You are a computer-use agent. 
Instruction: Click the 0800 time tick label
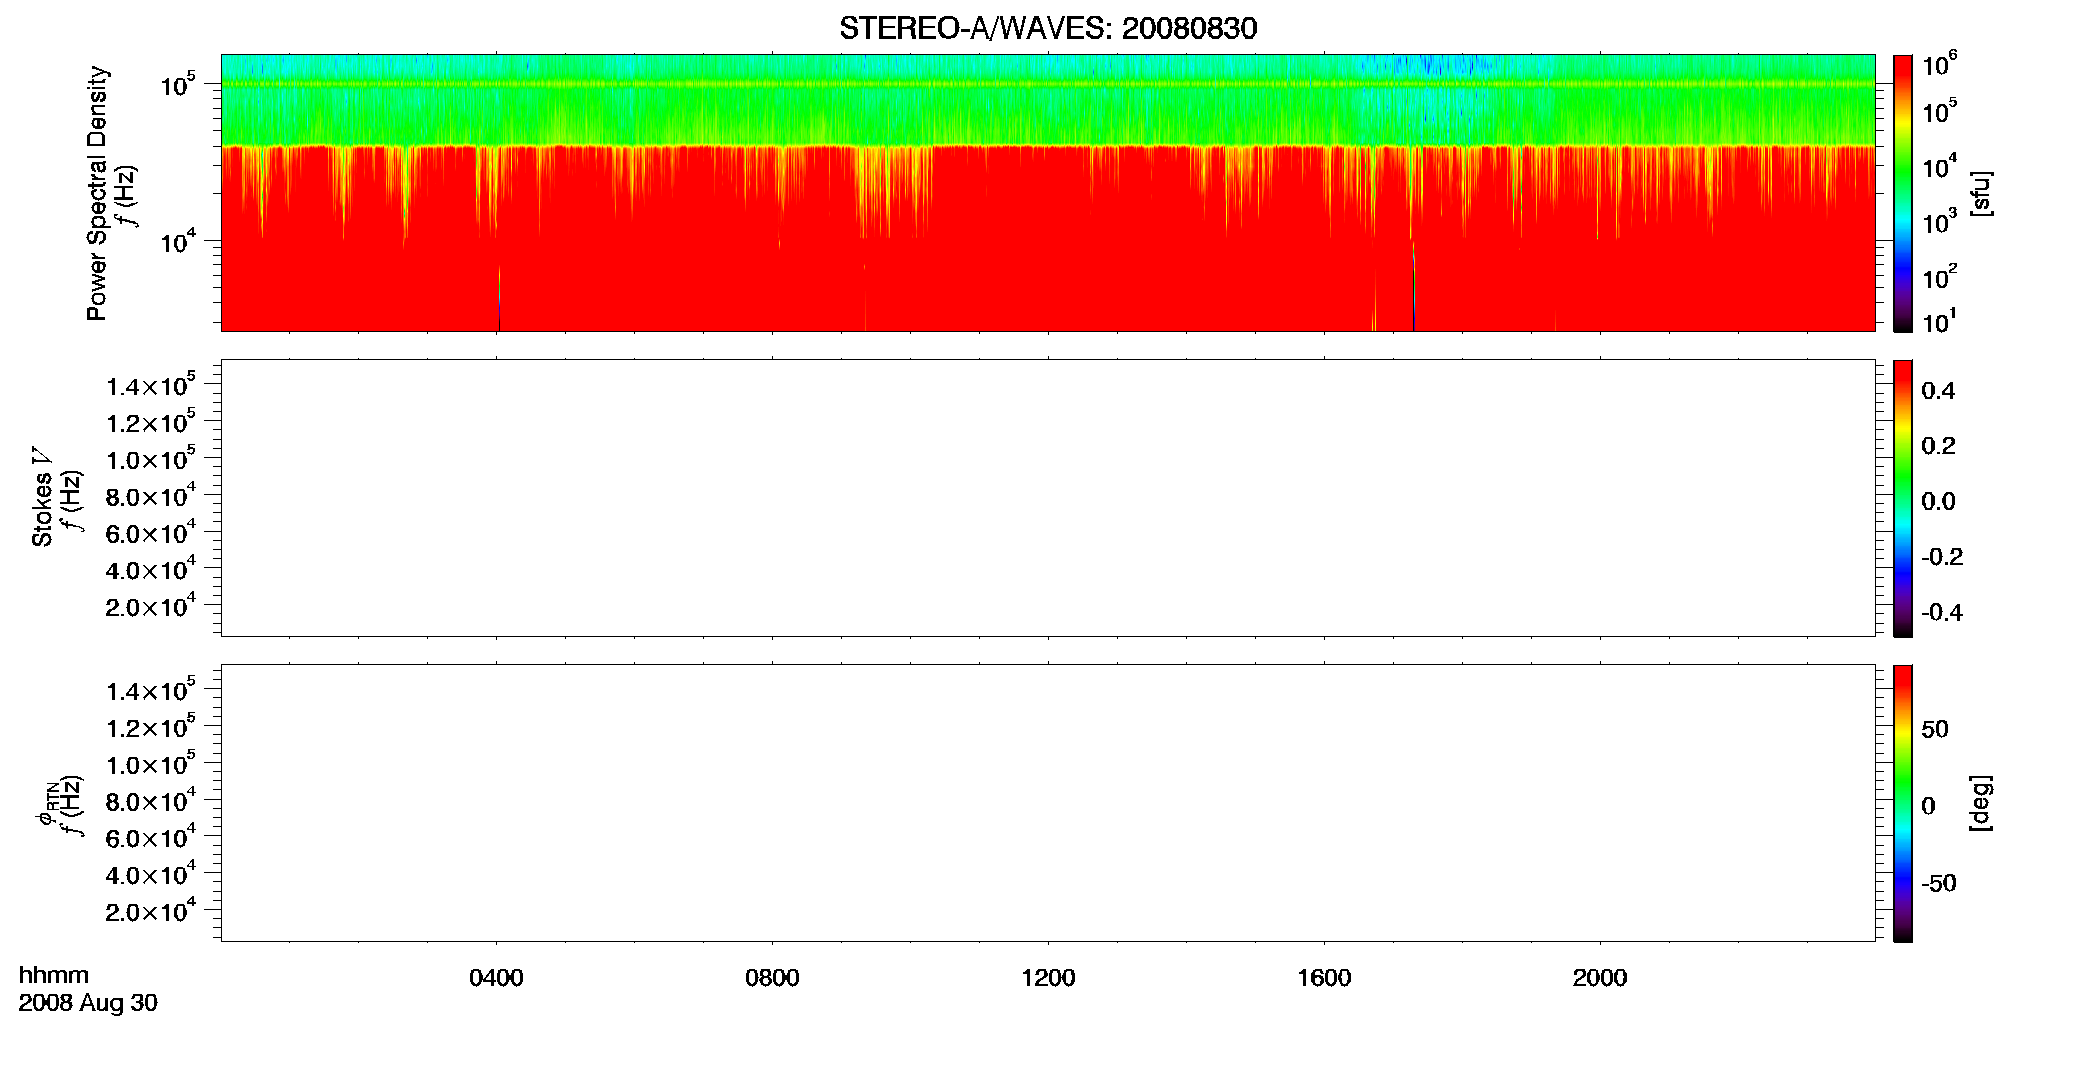coord(772,978)
